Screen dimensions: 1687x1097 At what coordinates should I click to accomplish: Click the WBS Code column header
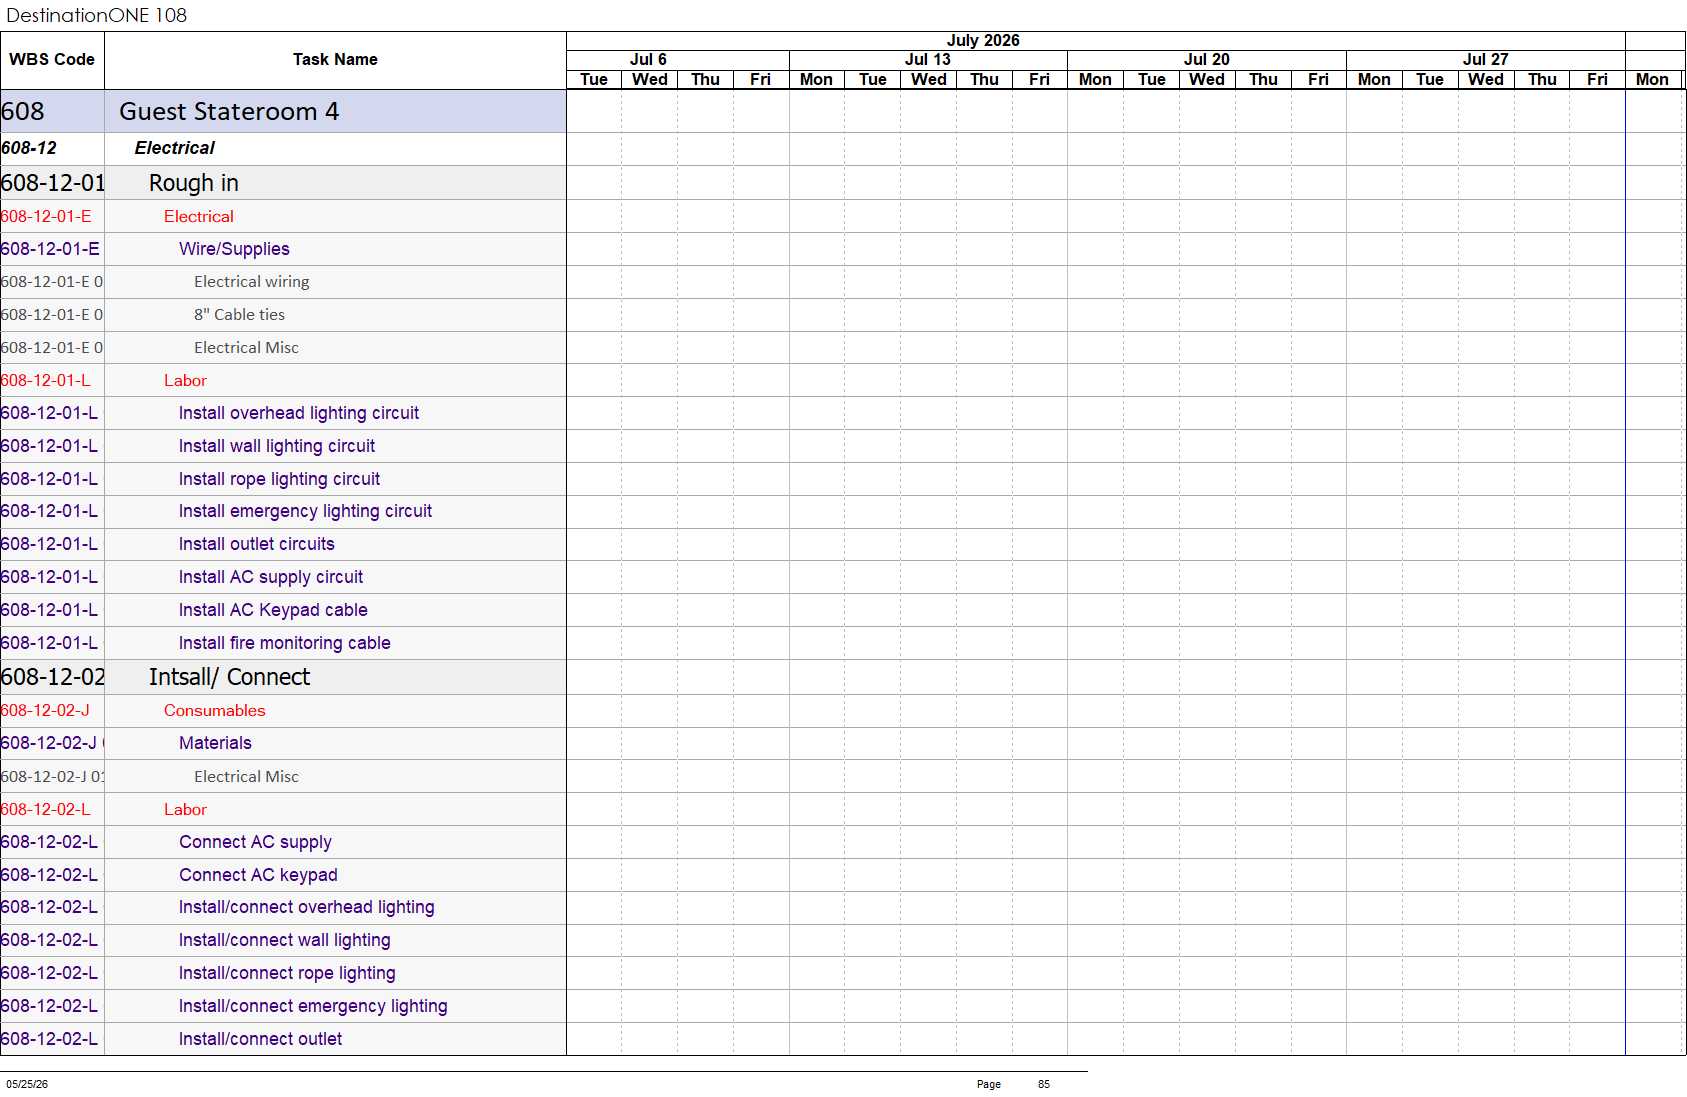point(52,60)
